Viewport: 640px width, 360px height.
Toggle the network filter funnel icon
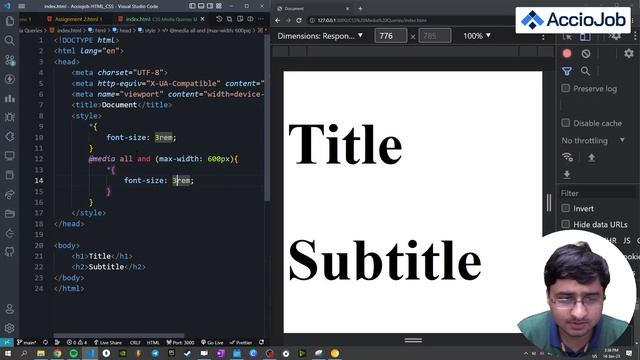pos(567,71)
